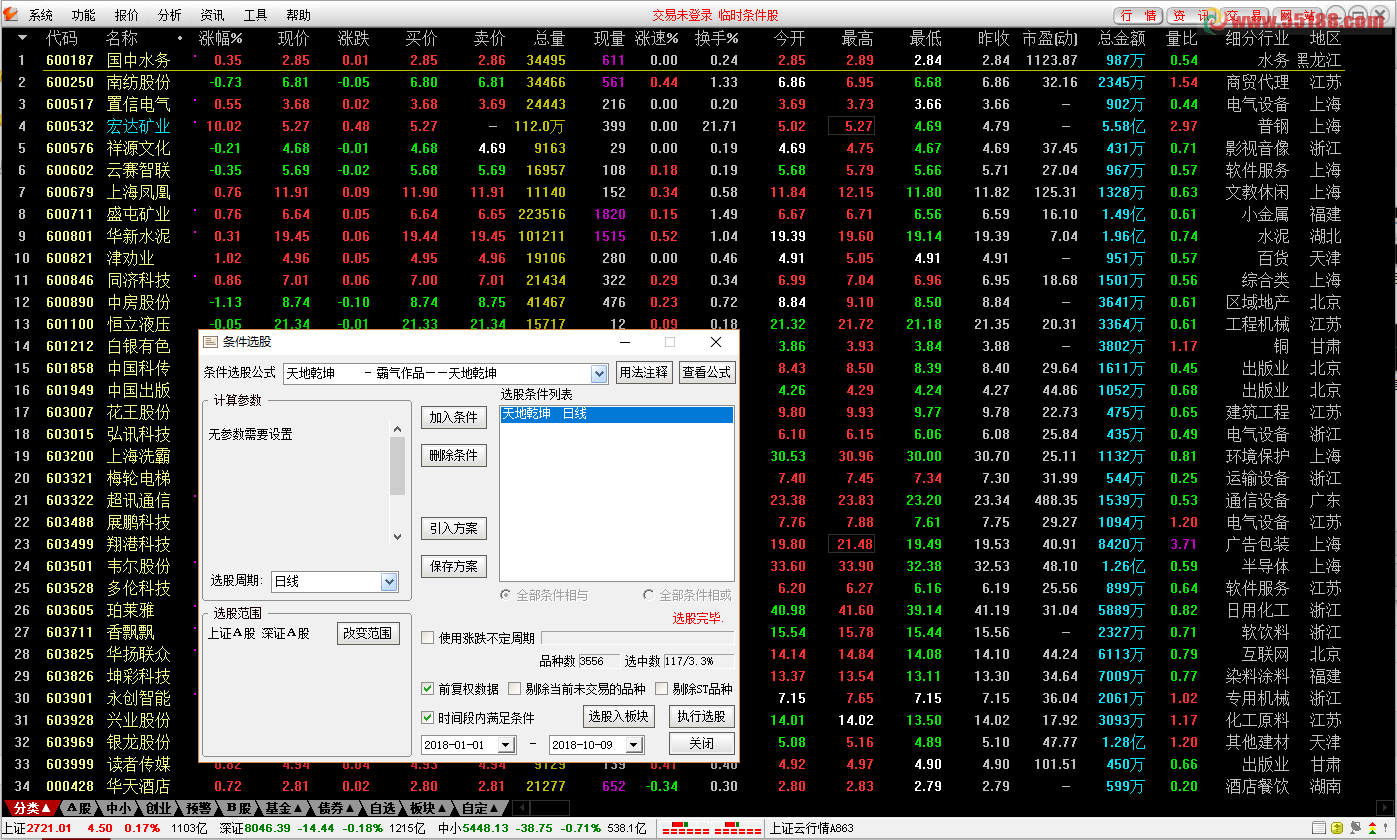The width and height of the screenshot is (1397, 840).
Task: Click the 关闭 button in dialog
Action: (x=702, y=744)
